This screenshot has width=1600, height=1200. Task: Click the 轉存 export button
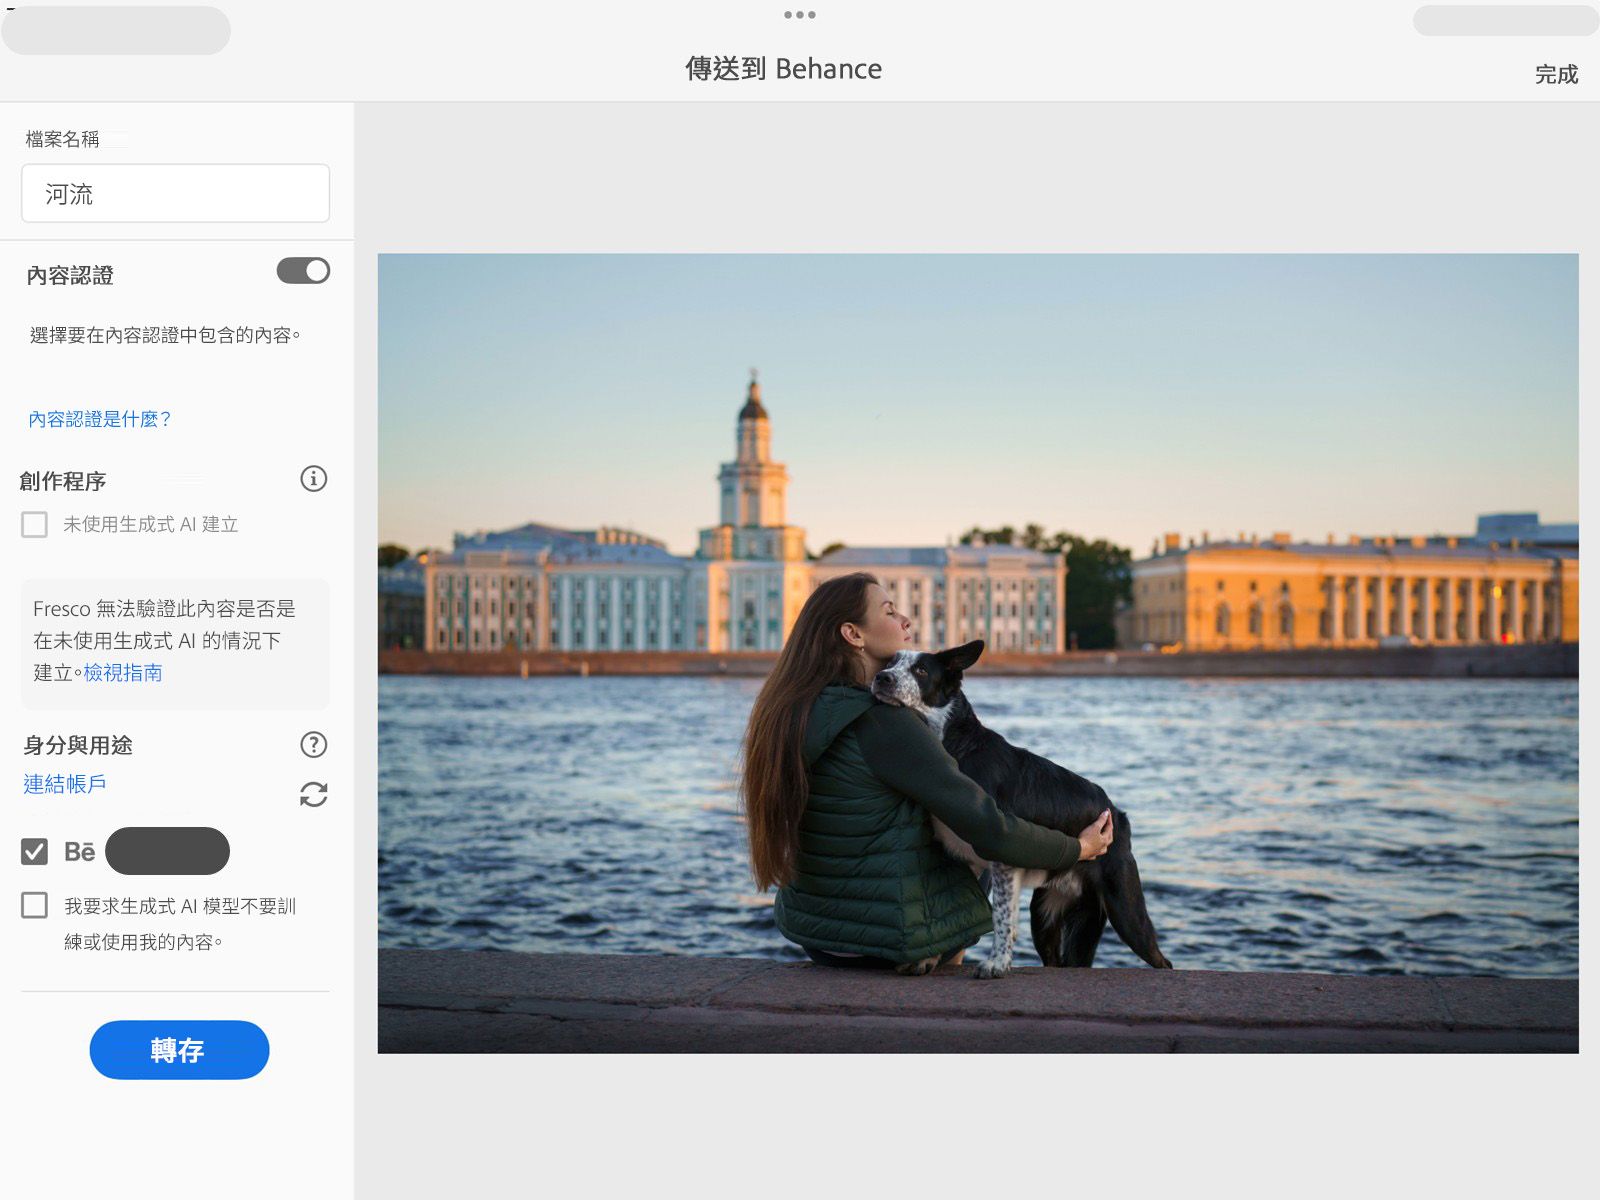[179, 1050]
